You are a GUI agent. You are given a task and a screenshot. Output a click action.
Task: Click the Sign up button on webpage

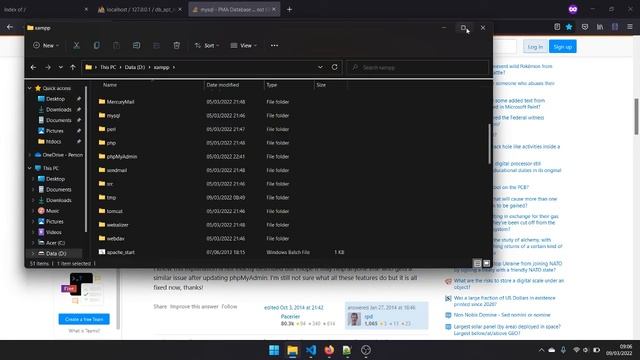coord(562,47)
